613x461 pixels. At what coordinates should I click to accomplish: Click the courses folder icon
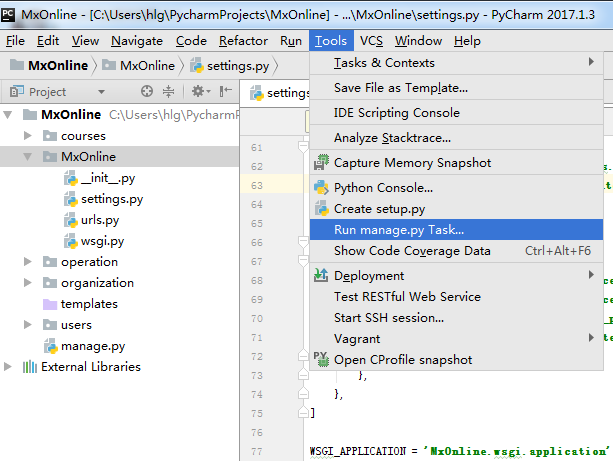(50, 136)
